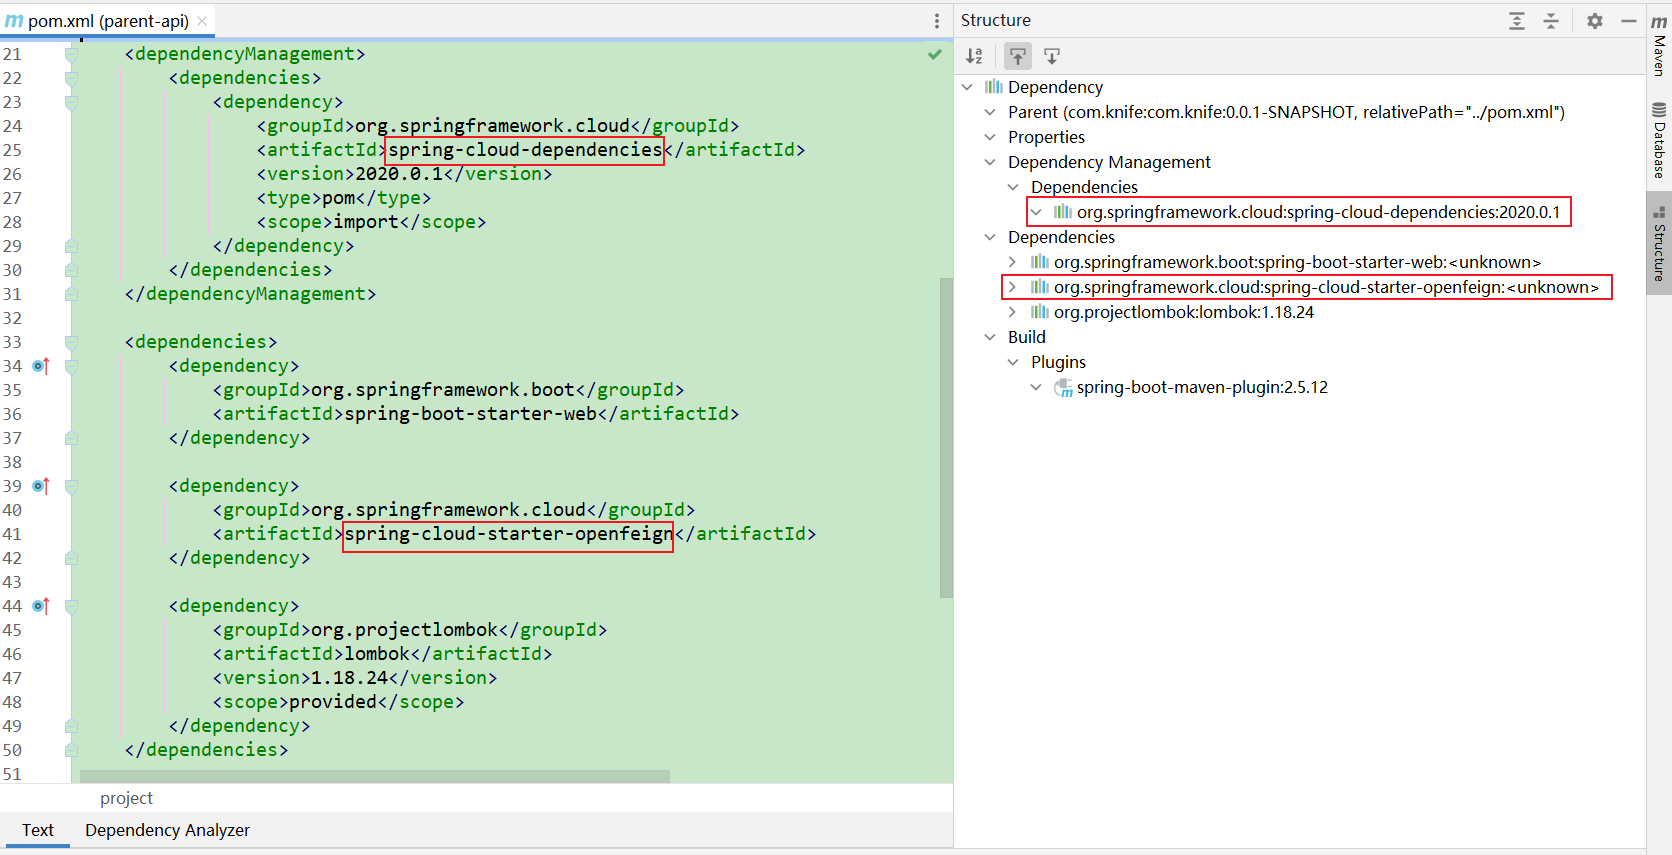Click Expand All icon in Structure header
This screenshot has height=855, width=1672.
[1517, 21]
